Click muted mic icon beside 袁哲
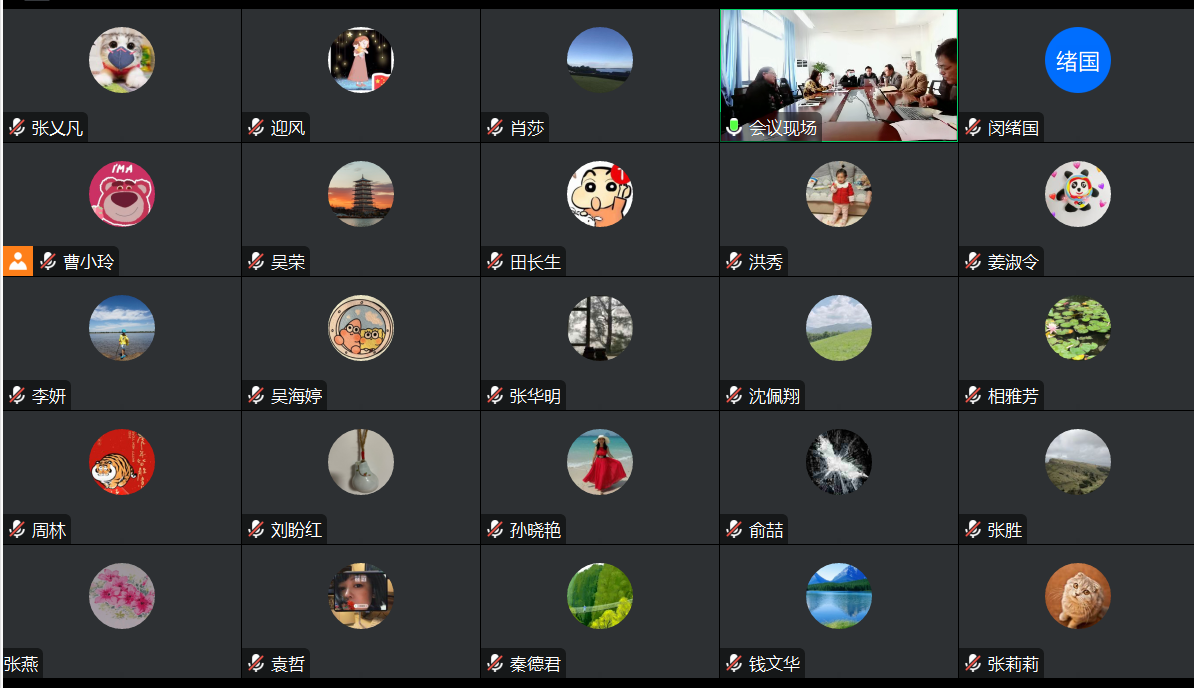1194x688 pixels. pos(256,663)
